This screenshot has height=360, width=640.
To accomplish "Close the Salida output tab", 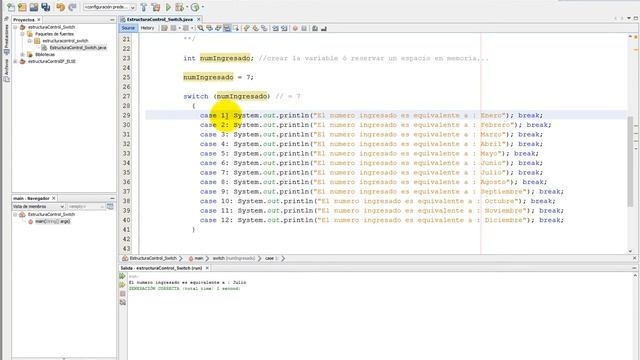I will click(x=207, y=268).
